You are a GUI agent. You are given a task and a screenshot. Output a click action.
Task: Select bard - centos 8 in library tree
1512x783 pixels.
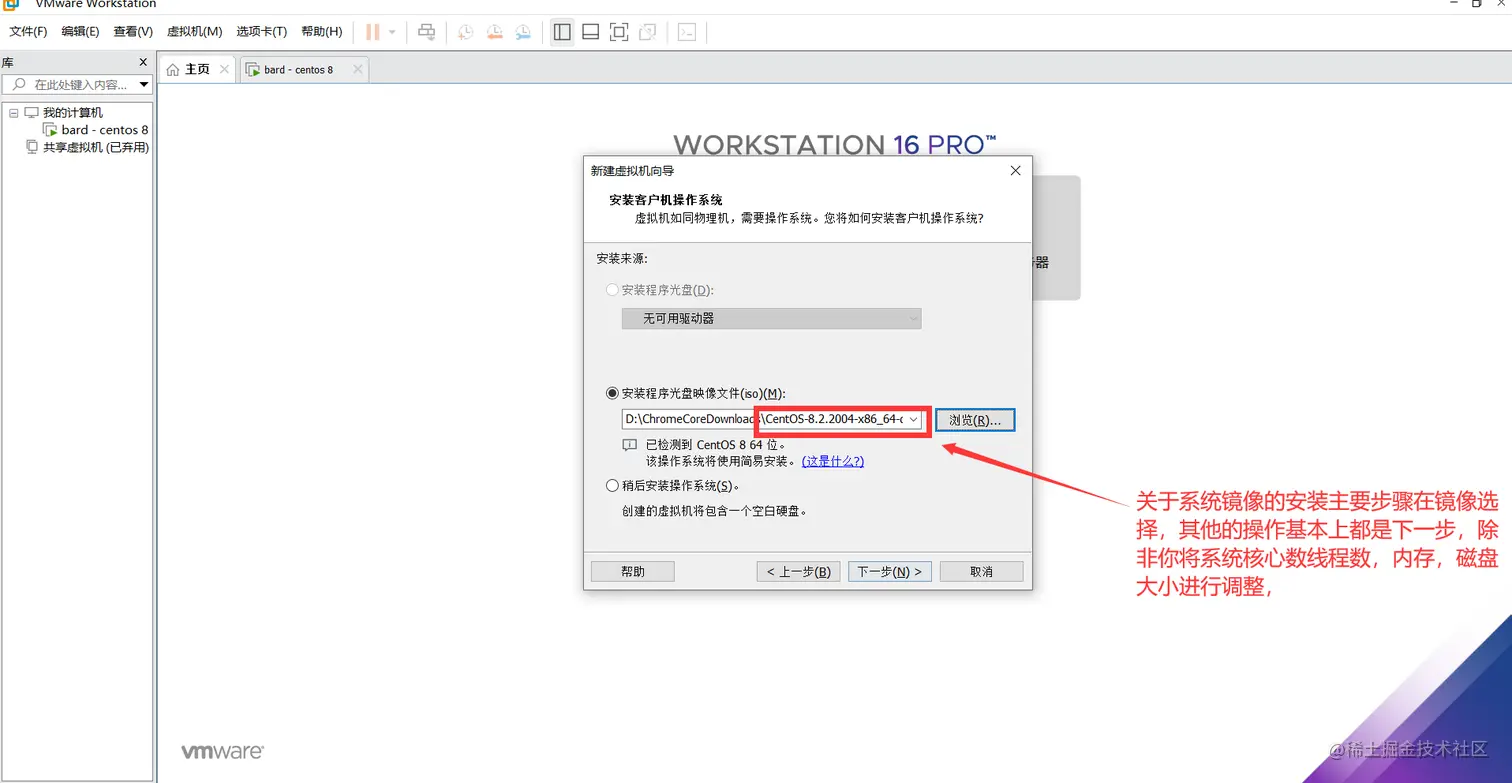105,130
